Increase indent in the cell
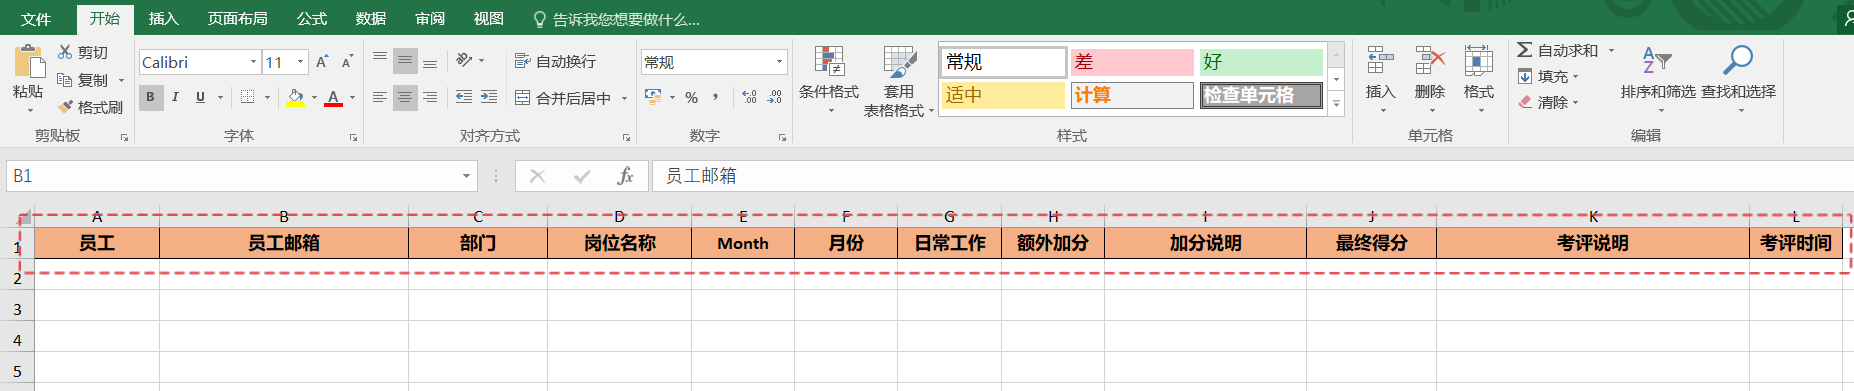 pyautogui.click(x=489, y=97)
